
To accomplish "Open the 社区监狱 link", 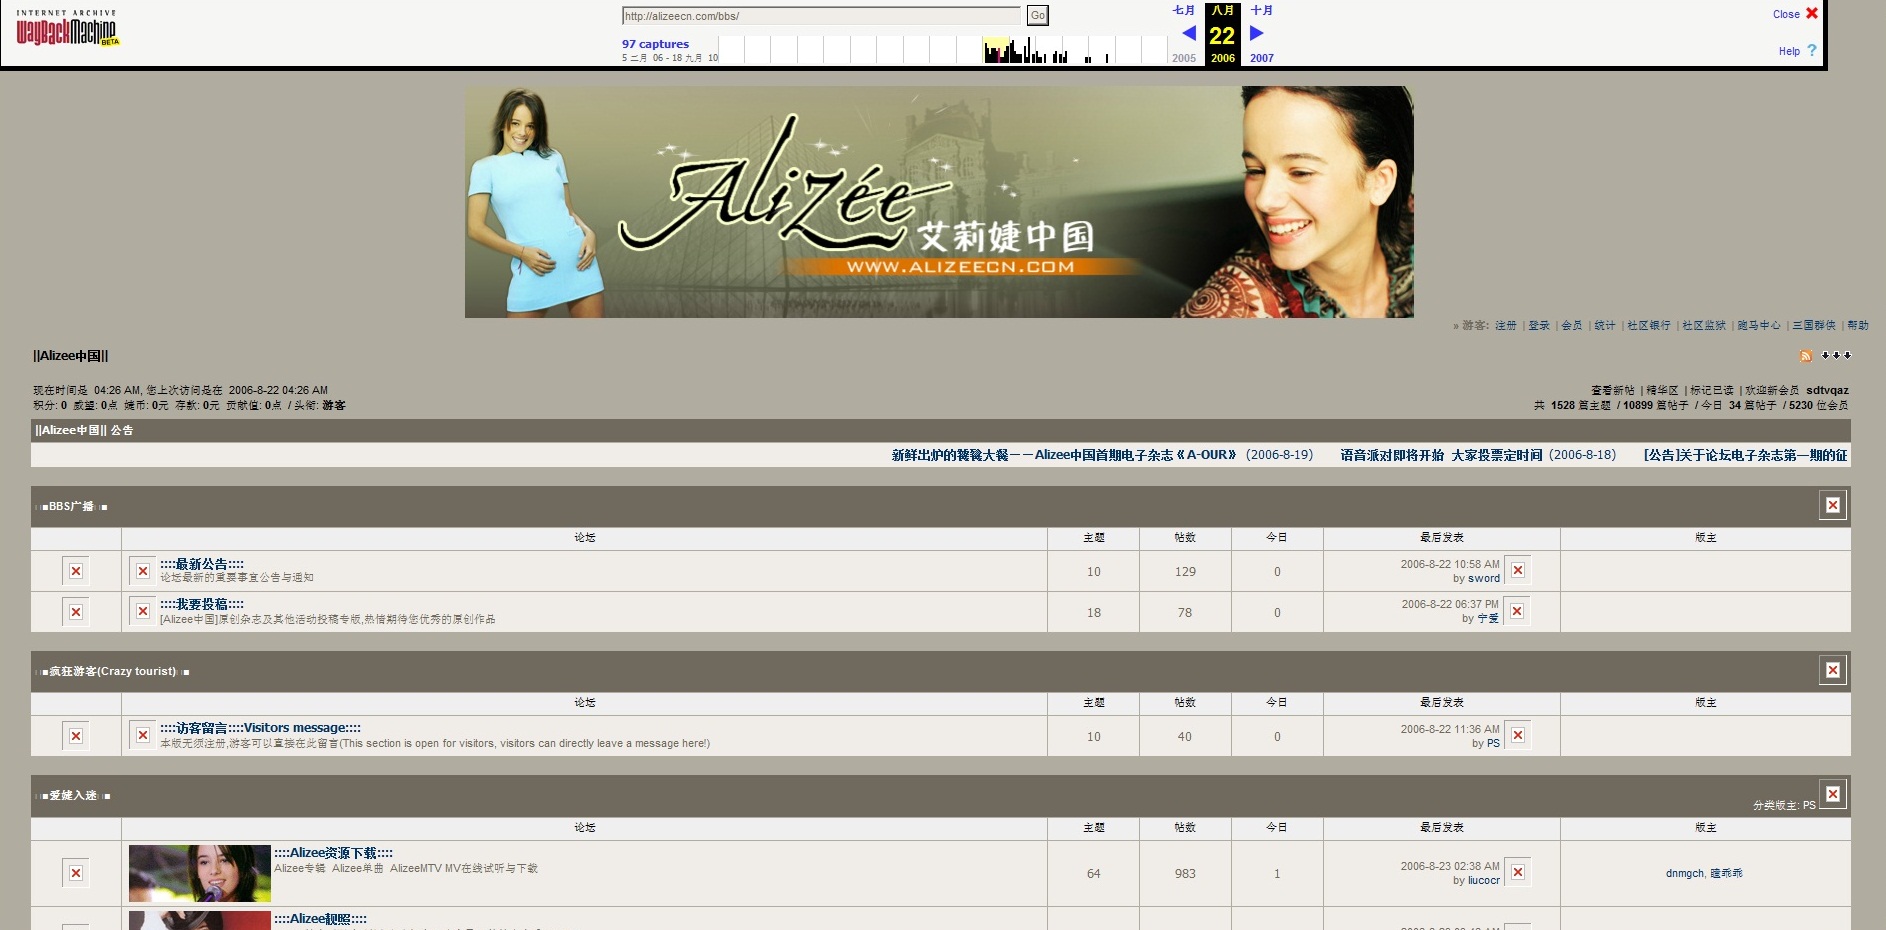I will tap(1704, 326).
